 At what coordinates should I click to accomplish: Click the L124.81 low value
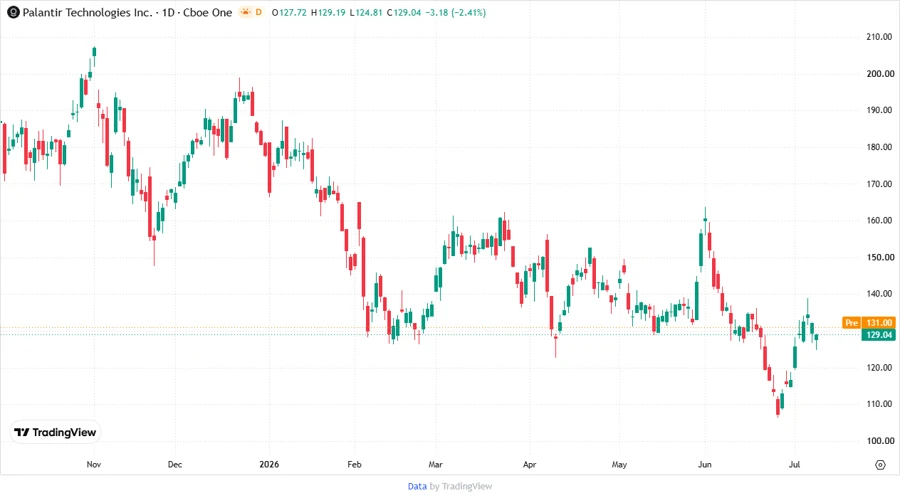[x=366, y=12]
